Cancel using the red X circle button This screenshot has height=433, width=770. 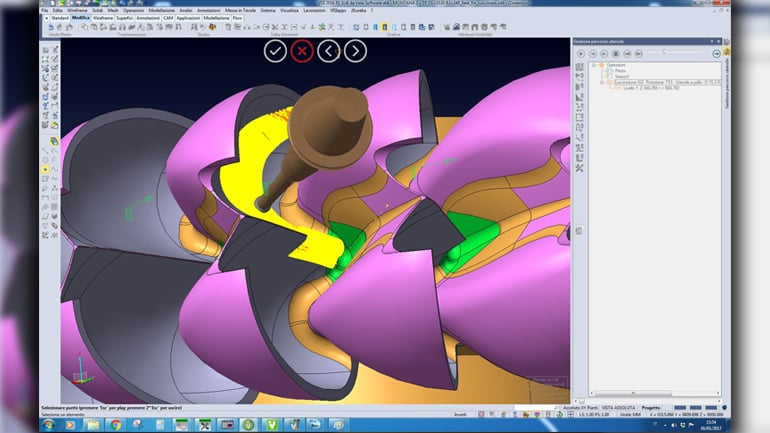[x=301, y=50]
